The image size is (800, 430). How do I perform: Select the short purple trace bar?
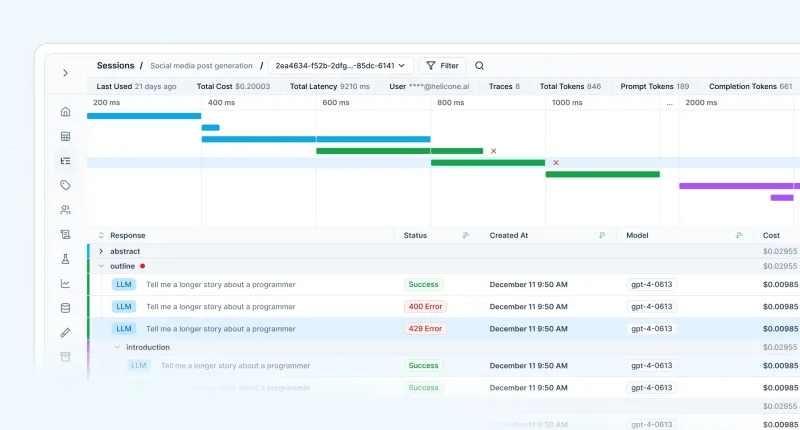tap(782, 198)
